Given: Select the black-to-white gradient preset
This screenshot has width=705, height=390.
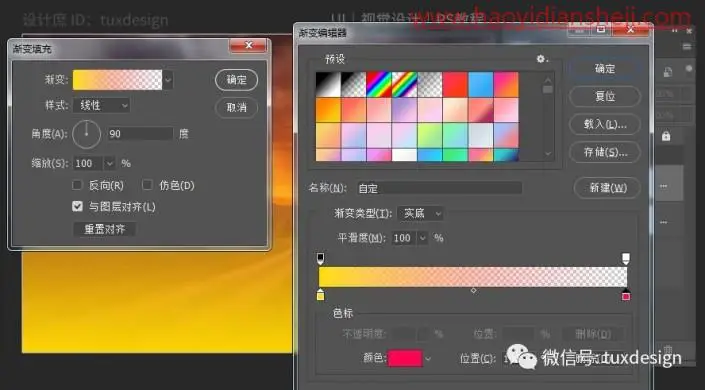Looking at the screenshot, I should (x=328, y=84).
